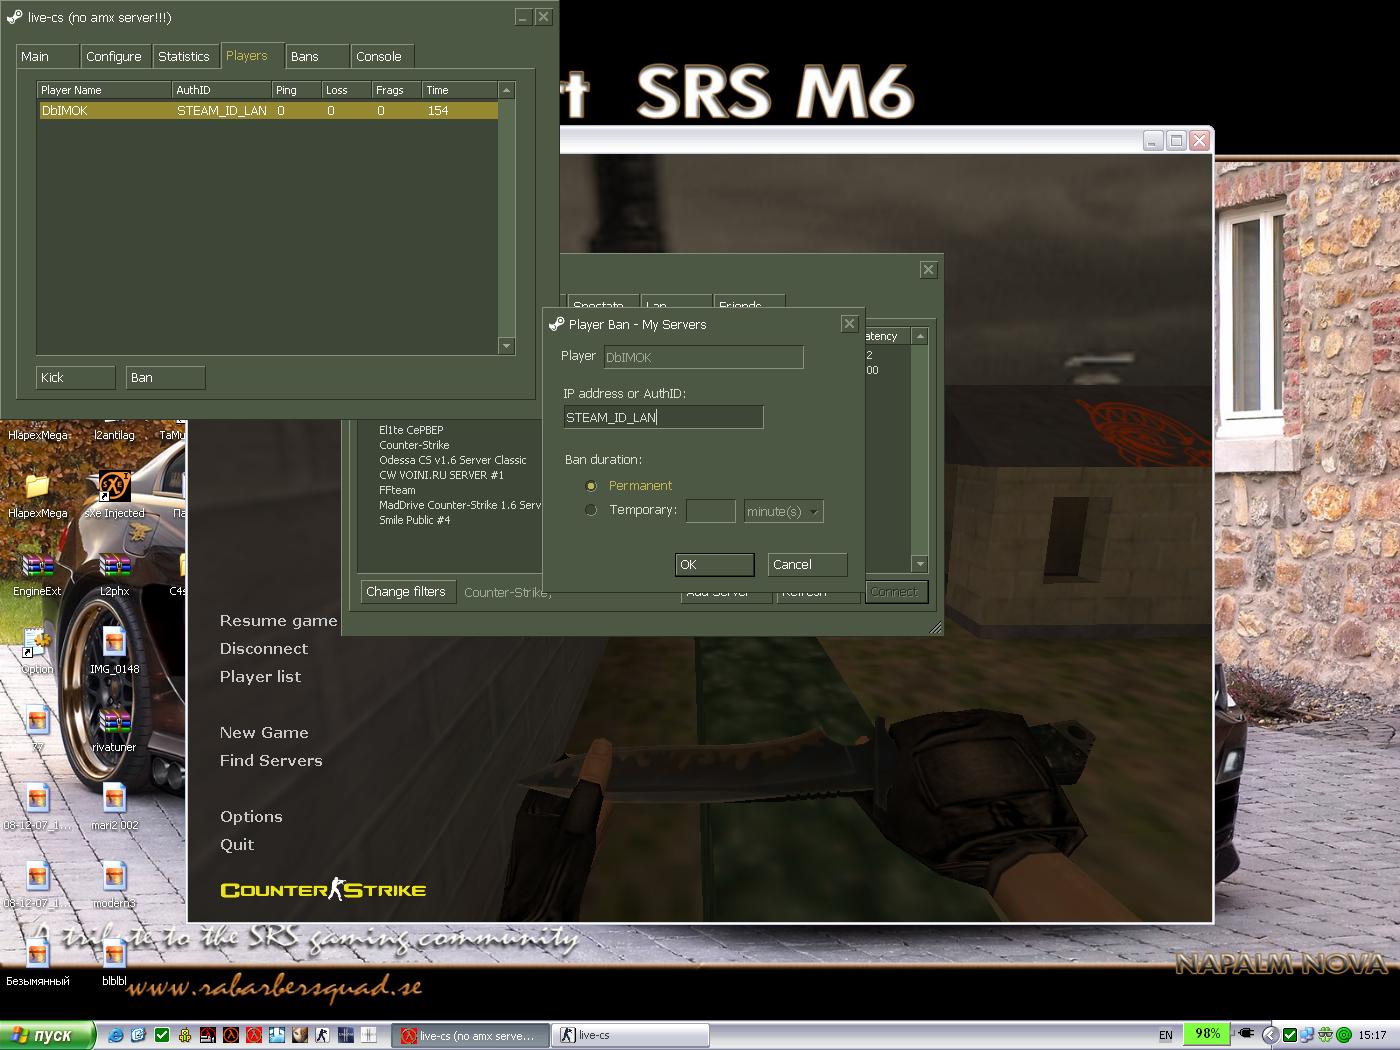
Task: Click the yellow figure quick launch icon
Action: 185,1035
